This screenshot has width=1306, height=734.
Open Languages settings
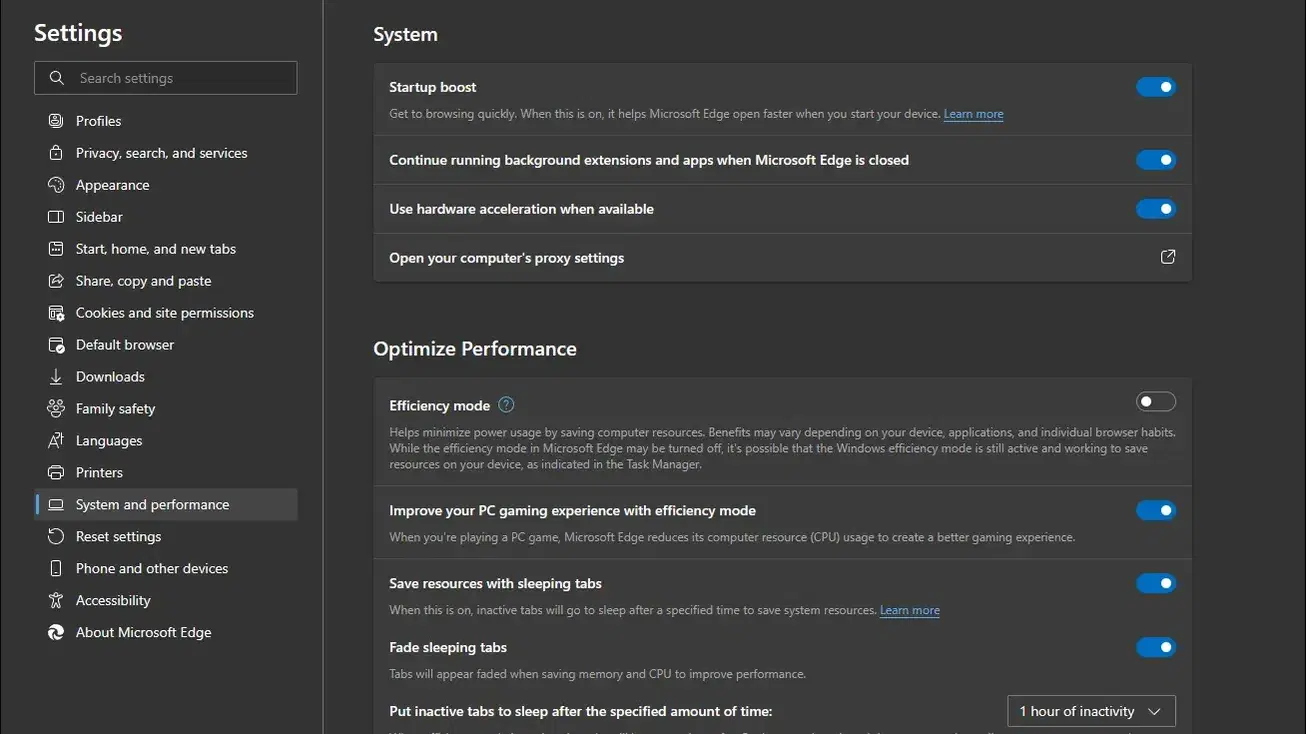tap(166, 441)
